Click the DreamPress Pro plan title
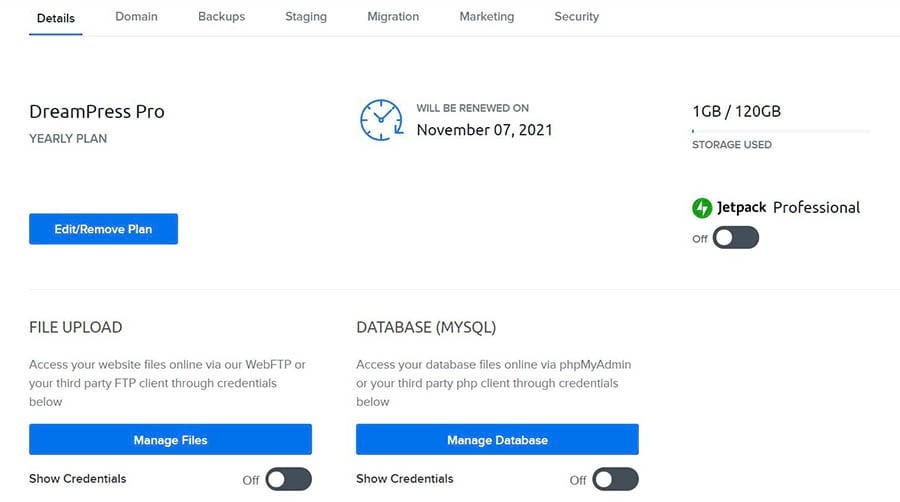 point(97,112)
